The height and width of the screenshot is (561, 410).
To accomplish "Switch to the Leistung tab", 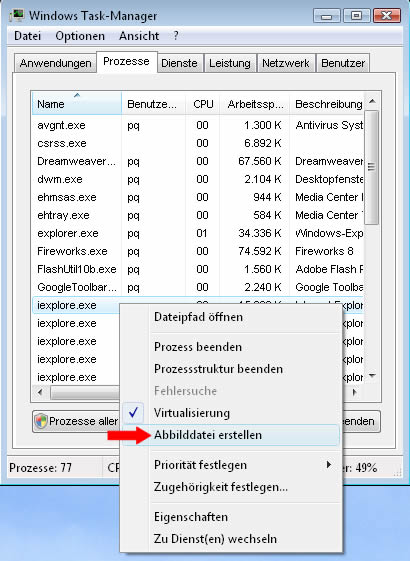I will tap(230, 63).
